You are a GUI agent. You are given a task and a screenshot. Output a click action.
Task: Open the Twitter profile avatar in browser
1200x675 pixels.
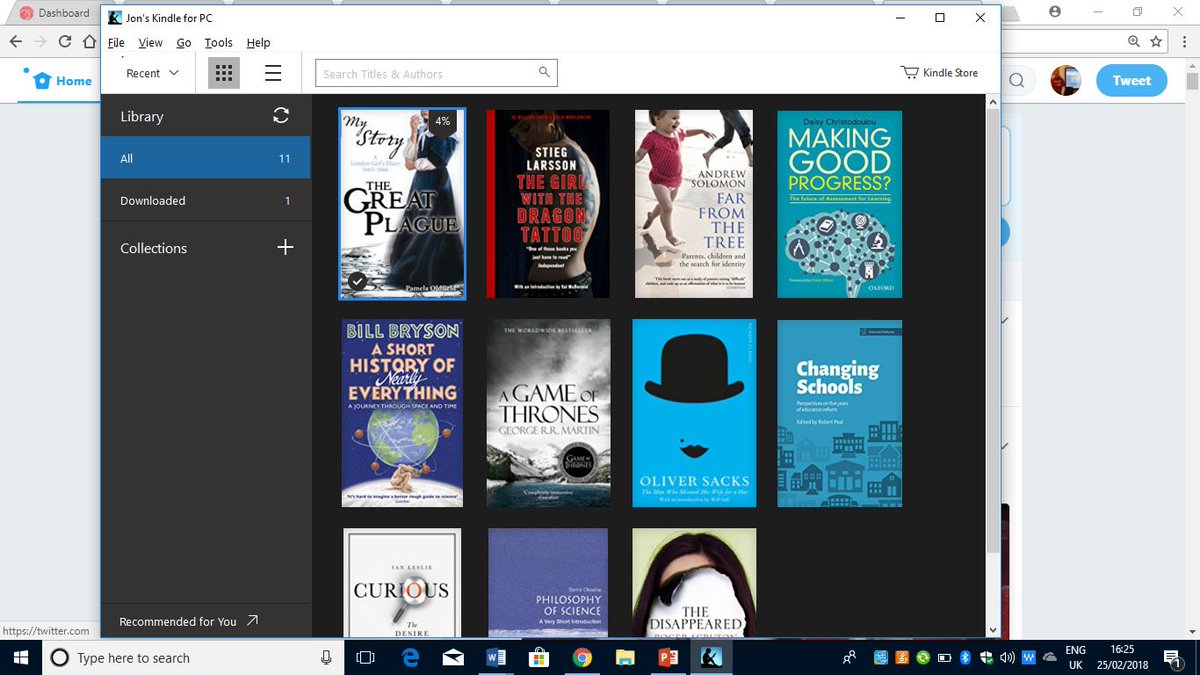click(x=1065, y=81)
